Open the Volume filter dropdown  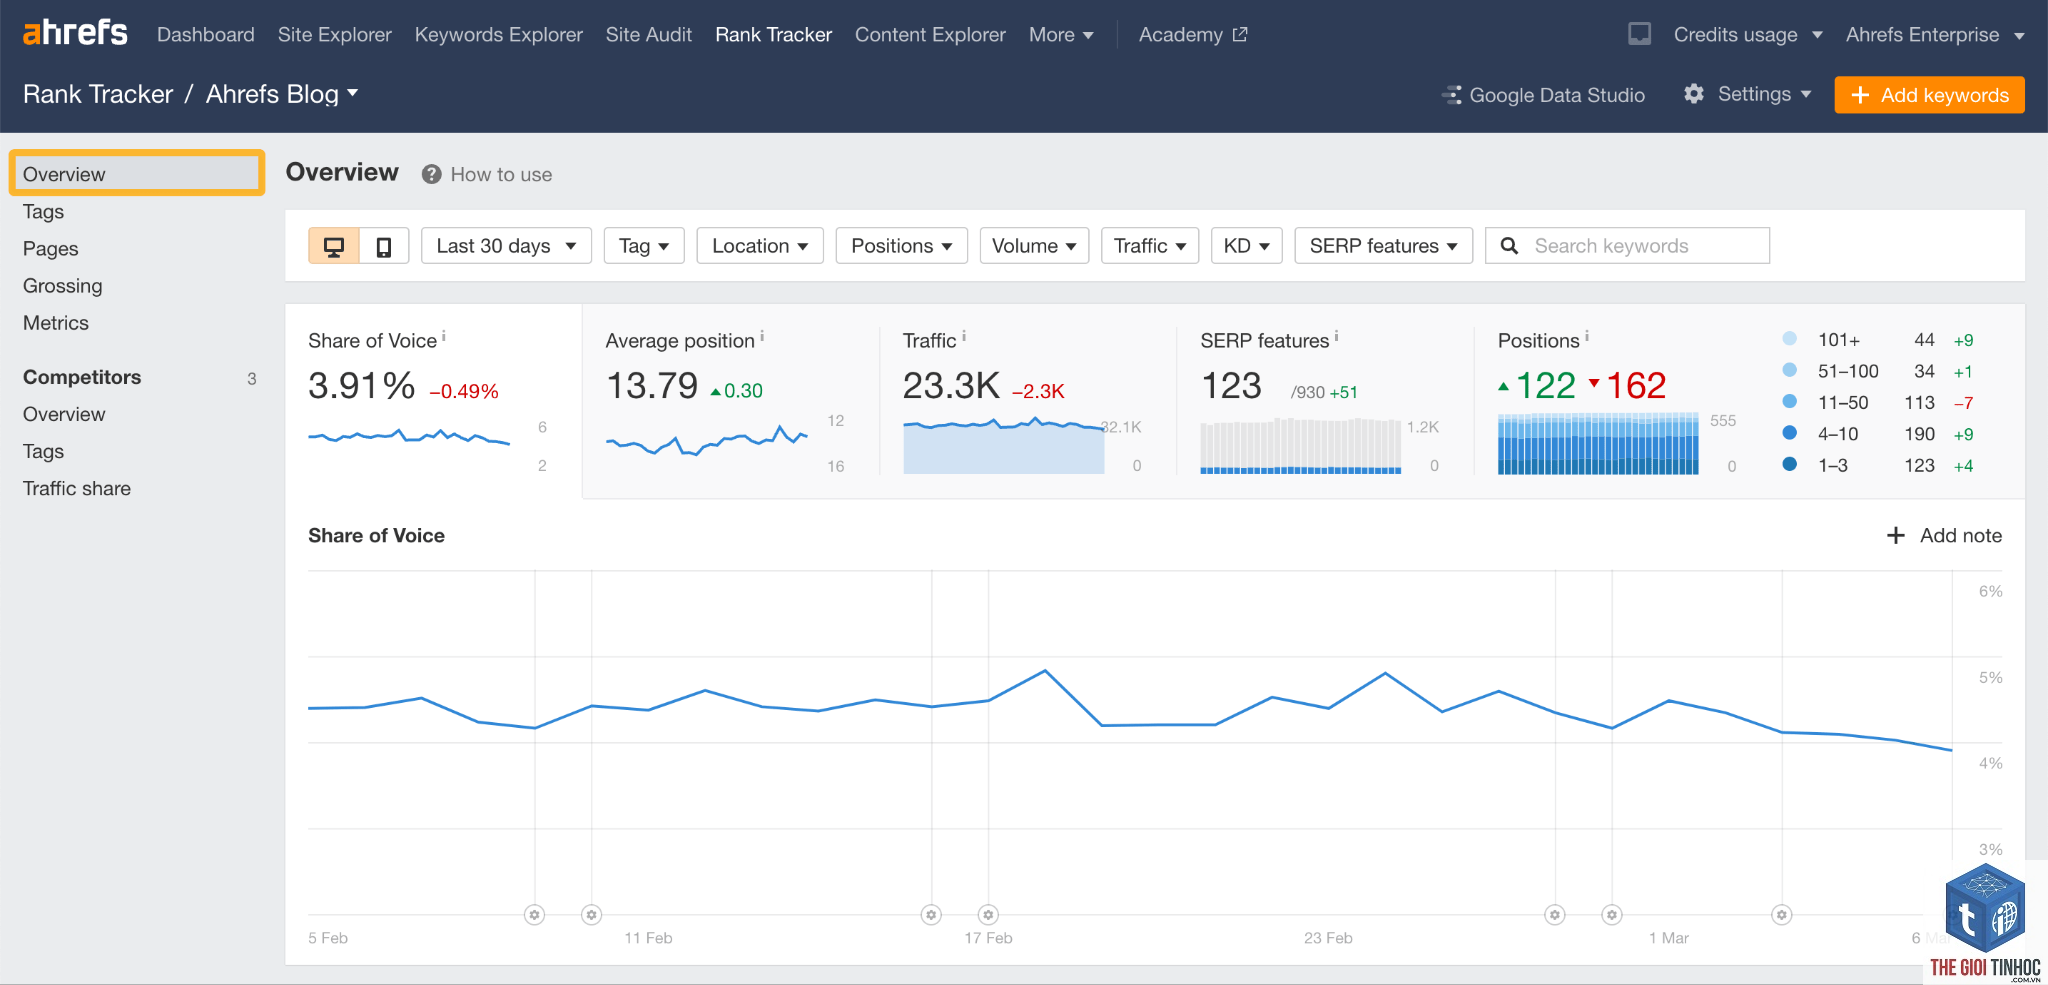[x=1034, y=246]
